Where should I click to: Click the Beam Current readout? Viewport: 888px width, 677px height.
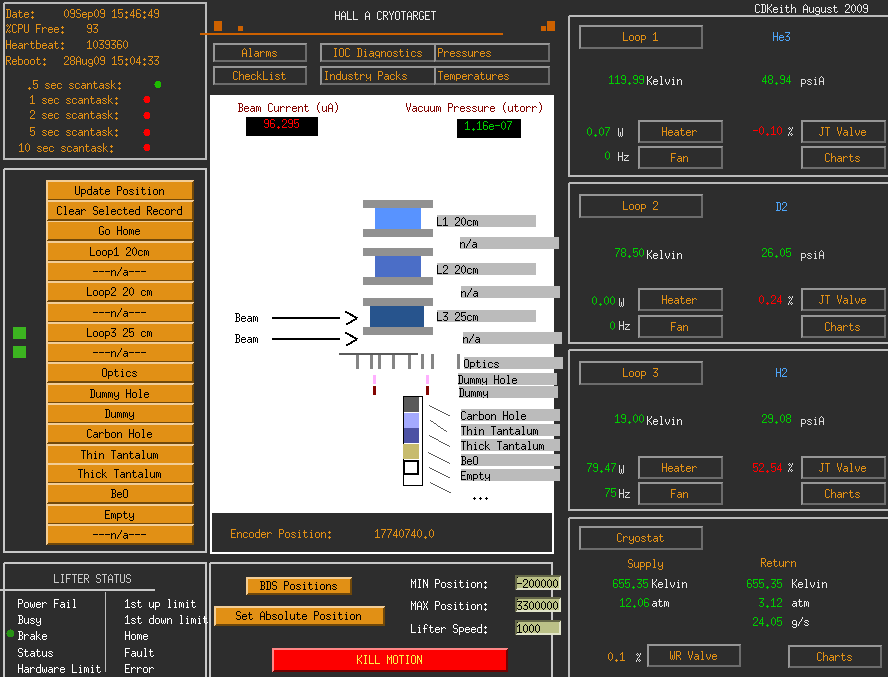[x=281, y=126]
